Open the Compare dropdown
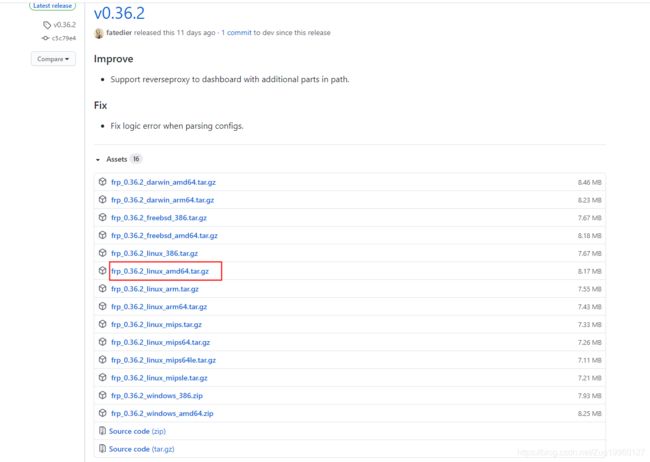Viewport: 650px width, 462px height. coord(53,59)
